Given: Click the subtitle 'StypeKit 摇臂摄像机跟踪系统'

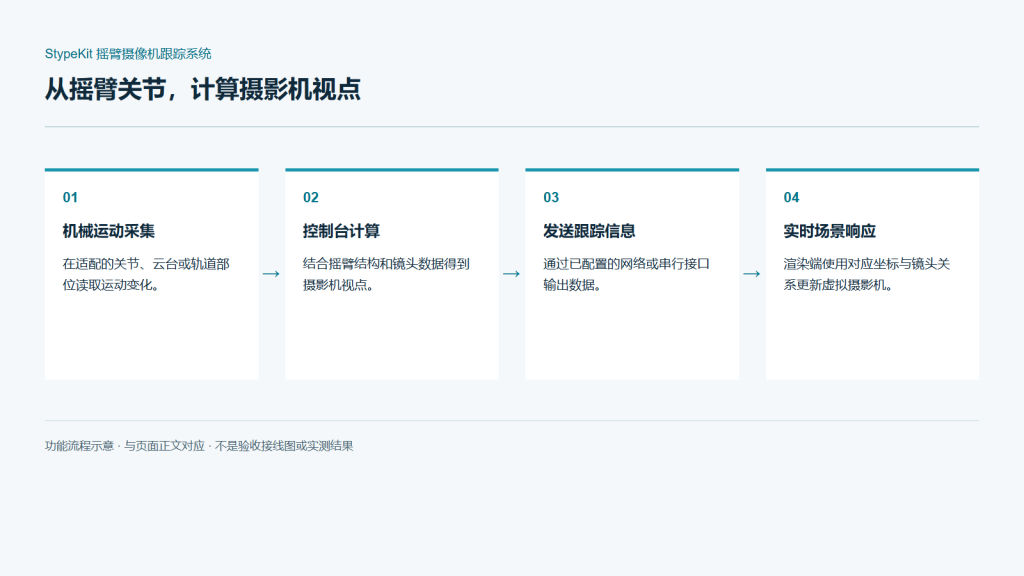Looking at the screenshot, I should pos(128,54).
